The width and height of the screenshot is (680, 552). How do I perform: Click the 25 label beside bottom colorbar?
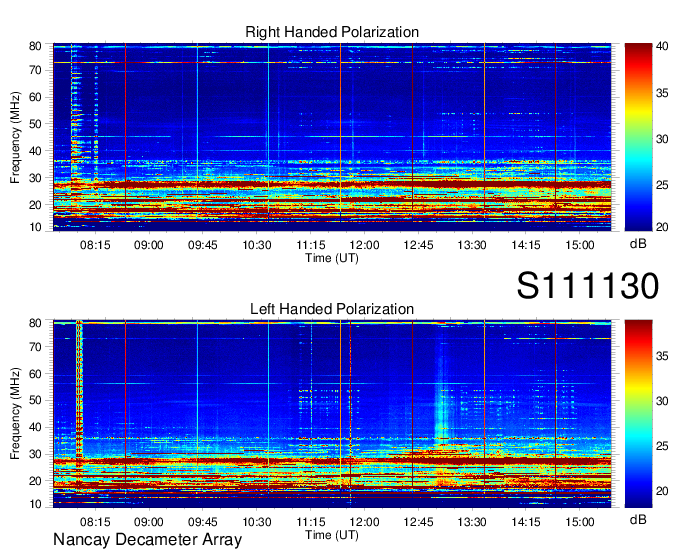click(662, 446)
